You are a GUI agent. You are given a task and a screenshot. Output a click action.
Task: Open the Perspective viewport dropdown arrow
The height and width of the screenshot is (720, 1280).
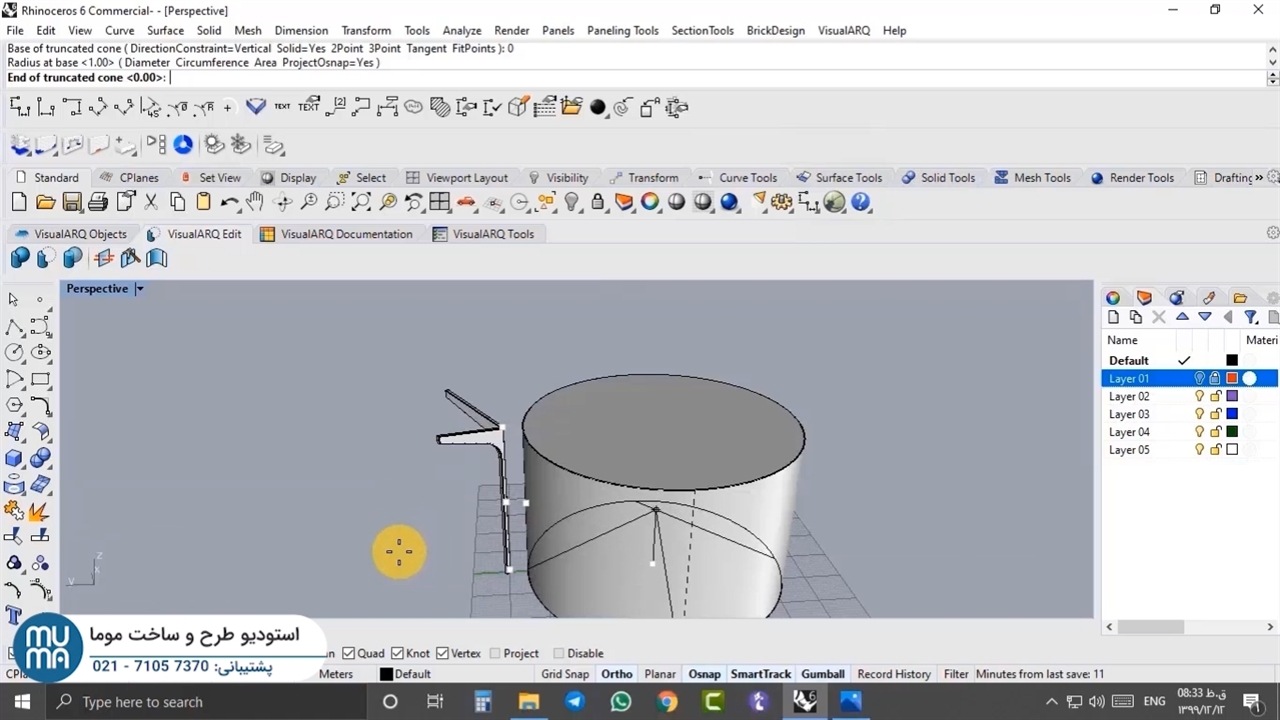pos(139,289)
